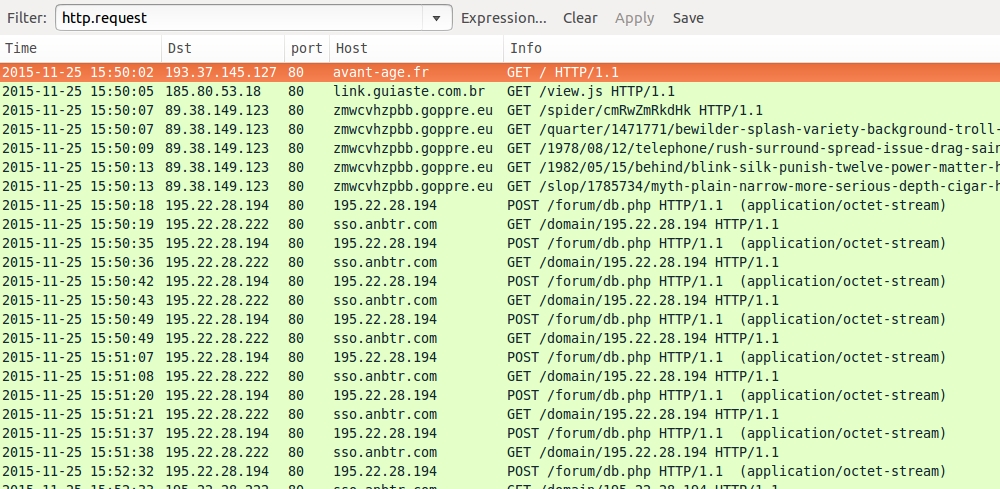Click the http.request filter input field
Image resolution: width=1000 pixels, height=489 pixels.
(x=238, y=18)
